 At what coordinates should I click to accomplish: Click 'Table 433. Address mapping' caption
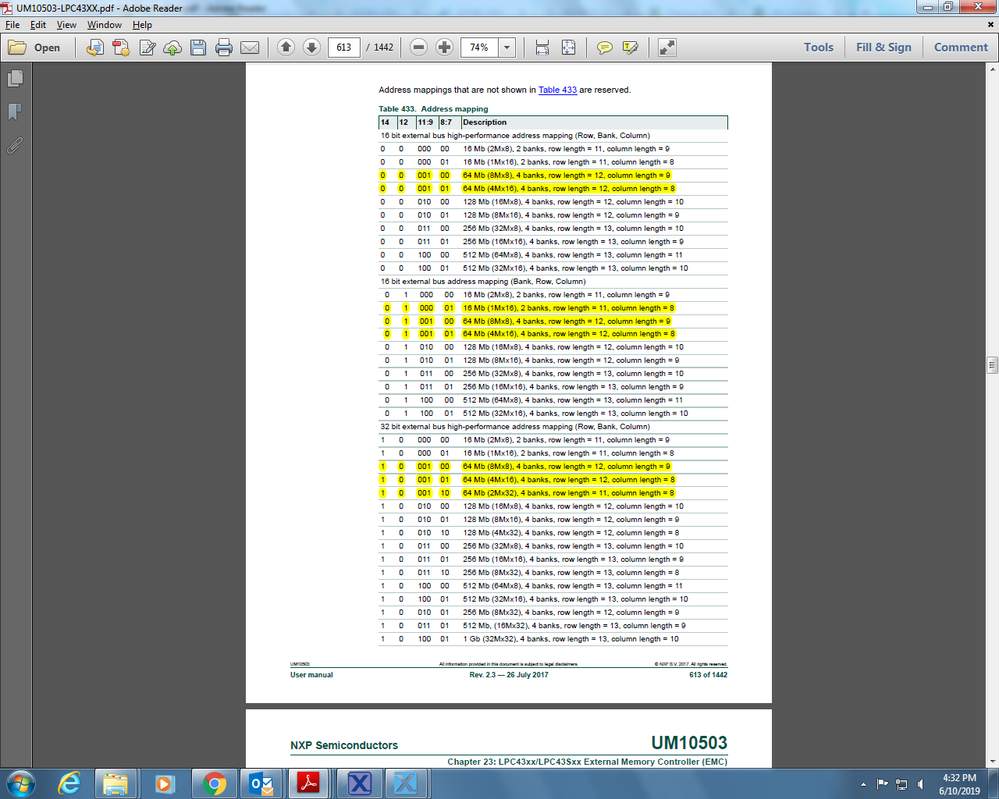pos(433,109)
